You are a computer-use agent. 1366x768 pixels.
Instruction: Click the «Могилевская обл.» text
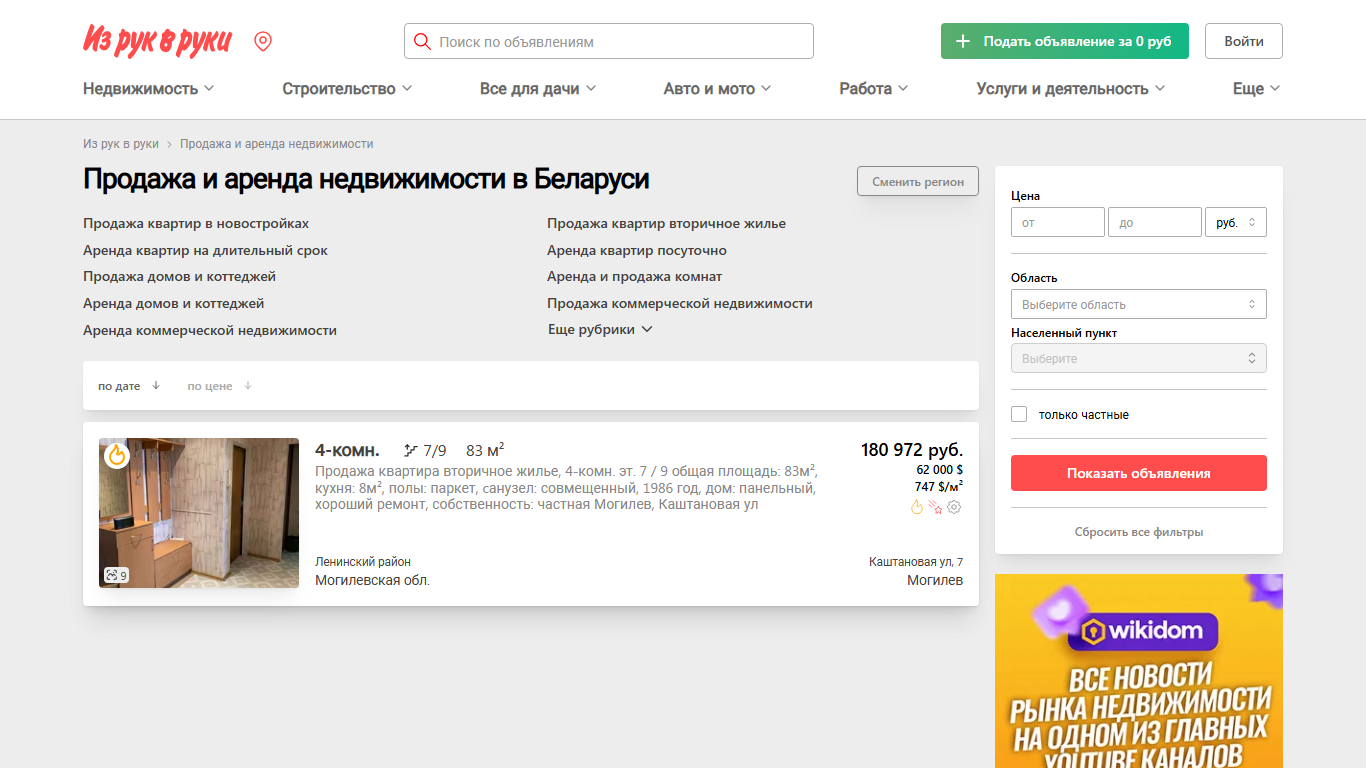pyautogui.click(x=372, y=580)
